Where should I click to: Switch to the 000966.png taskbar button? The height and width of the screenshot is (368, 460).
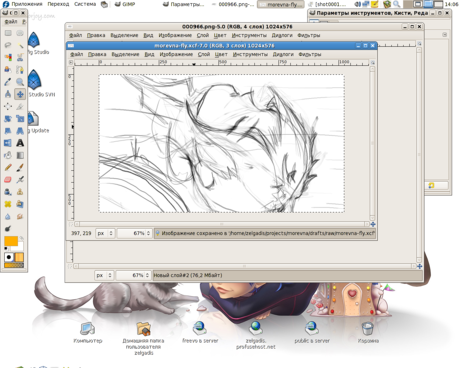(233, 4)
